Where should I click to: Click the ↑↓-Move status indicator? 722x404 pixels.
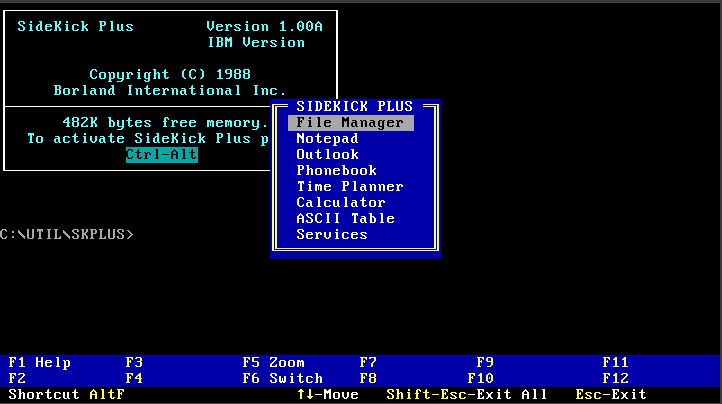(x=328, y=395)
